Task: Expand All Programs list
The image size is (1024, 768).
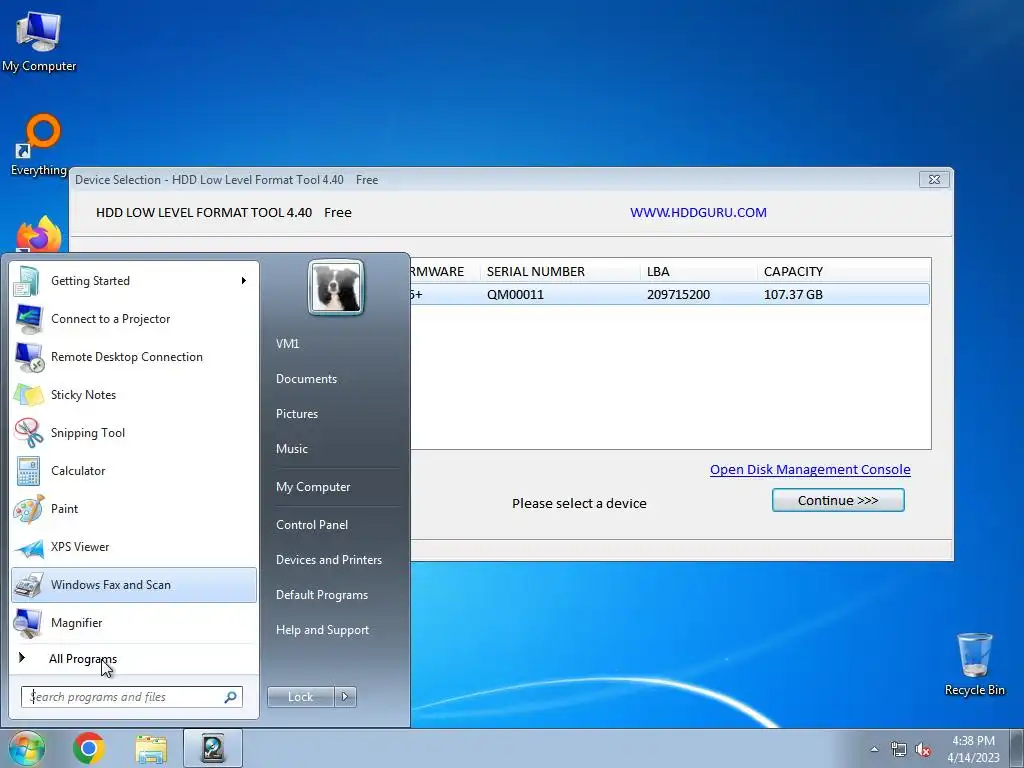Action: [134, 659]
